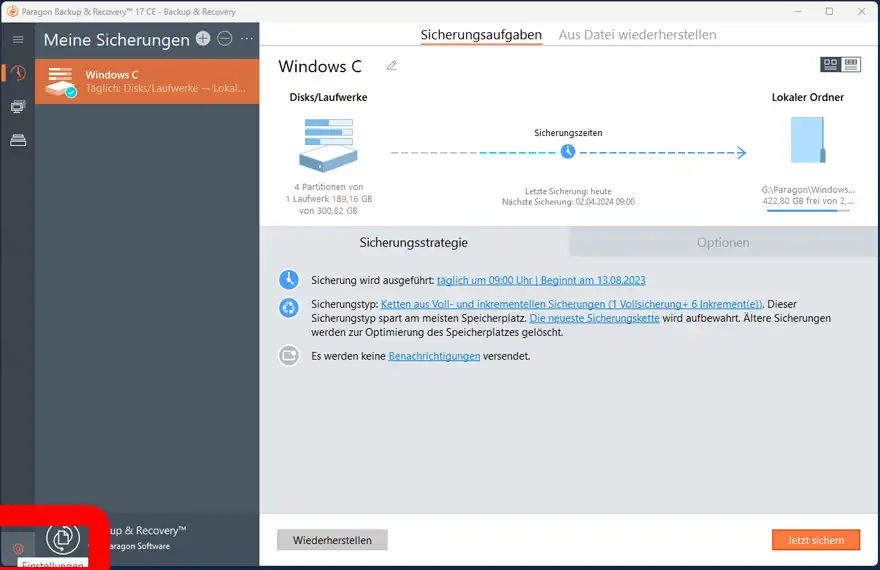Click the Meine Sicherungen heading

coord(117,40)
